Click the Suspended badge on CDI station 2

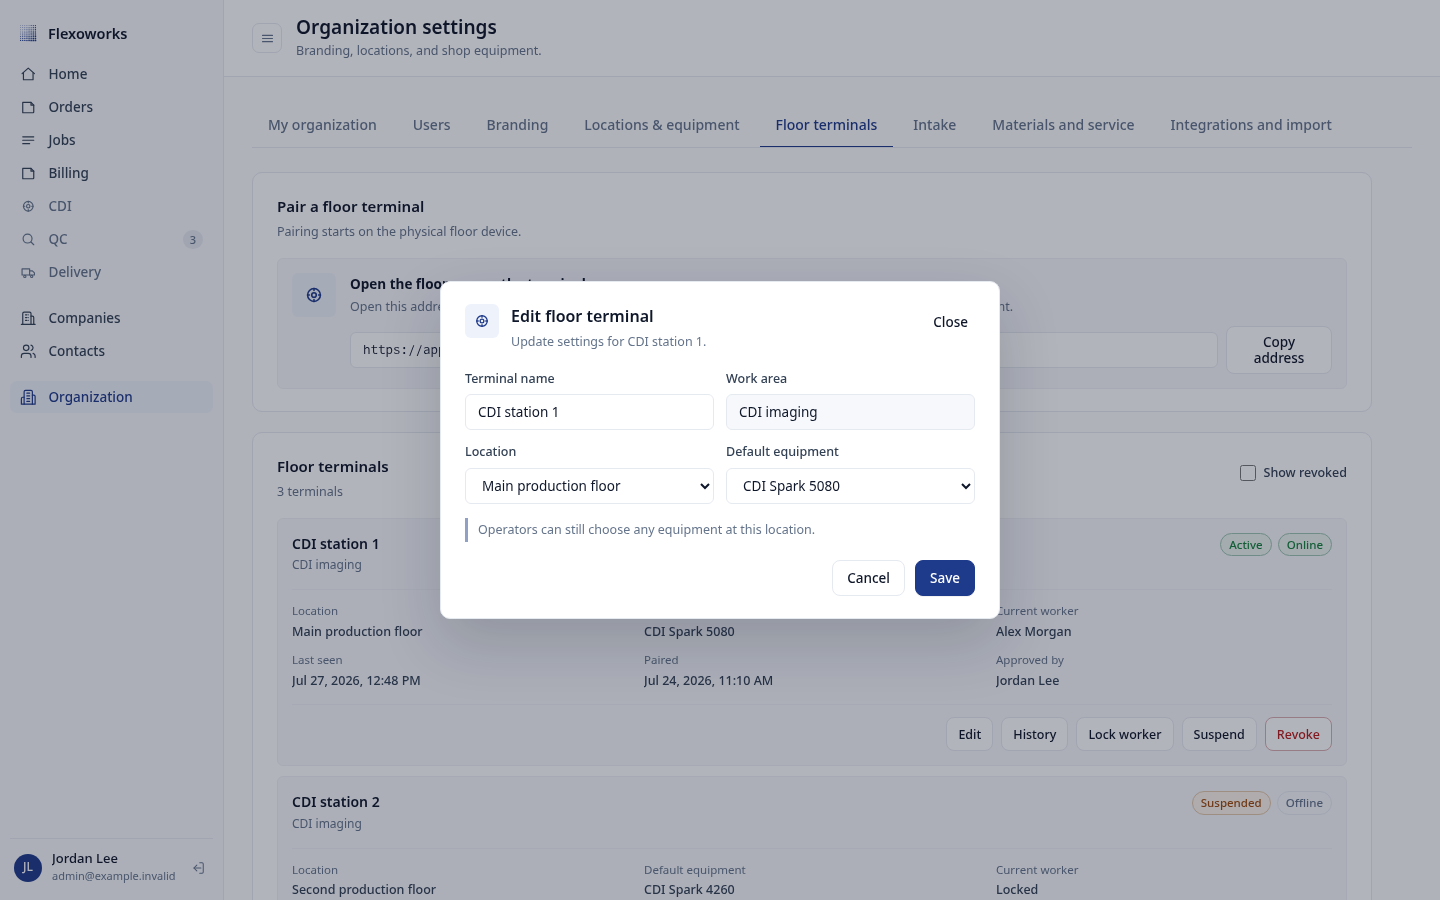[x=1231, y=803]
